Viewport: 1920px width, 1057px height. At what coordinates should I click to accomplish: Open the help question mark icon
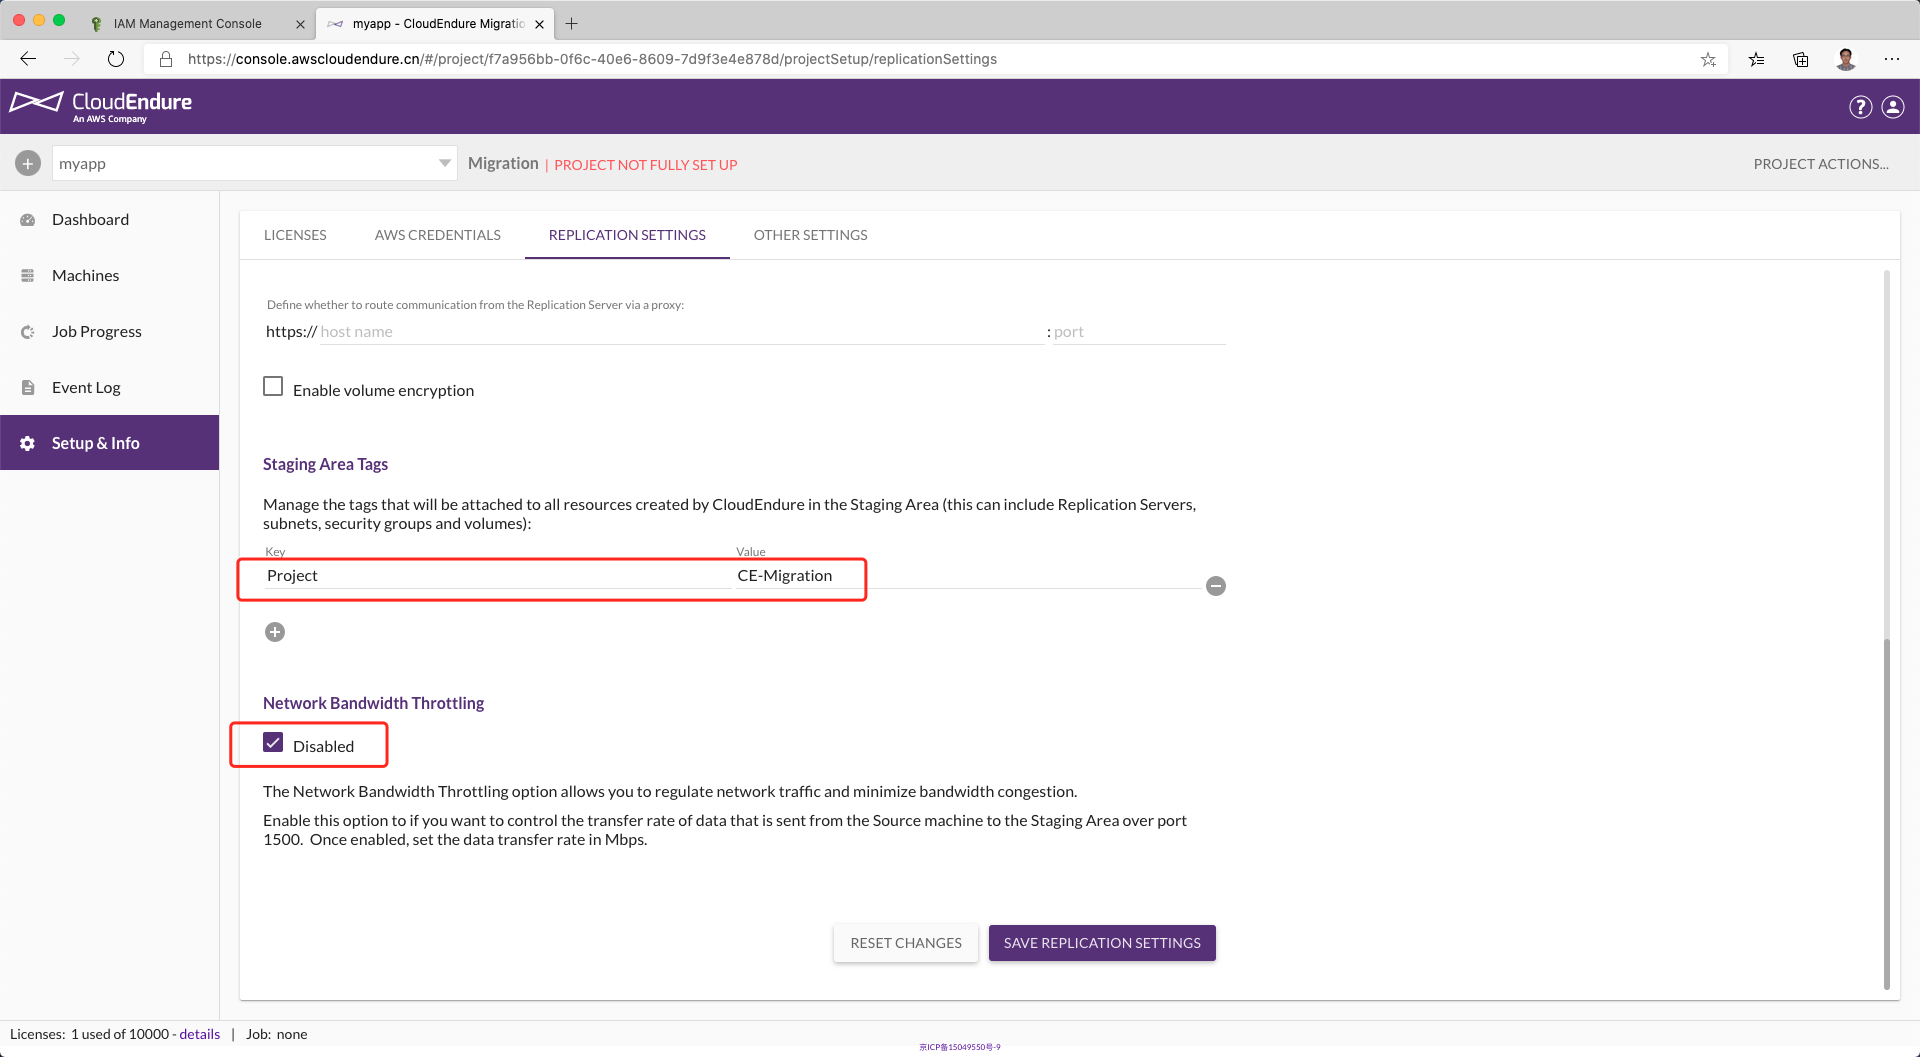pos(1860,107)
